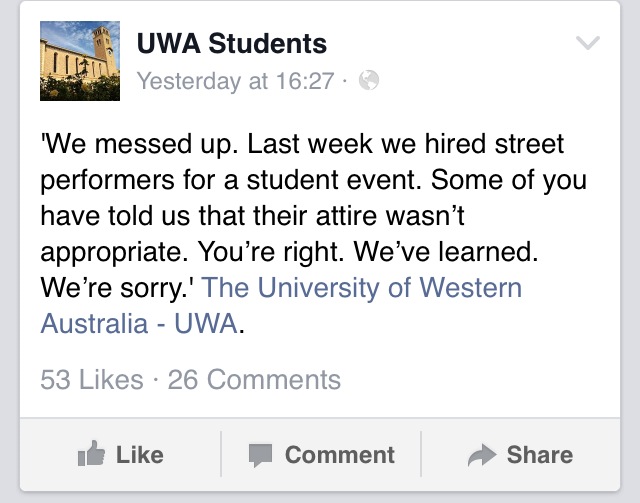Follow The University of Western Australia link

[362, 289]
